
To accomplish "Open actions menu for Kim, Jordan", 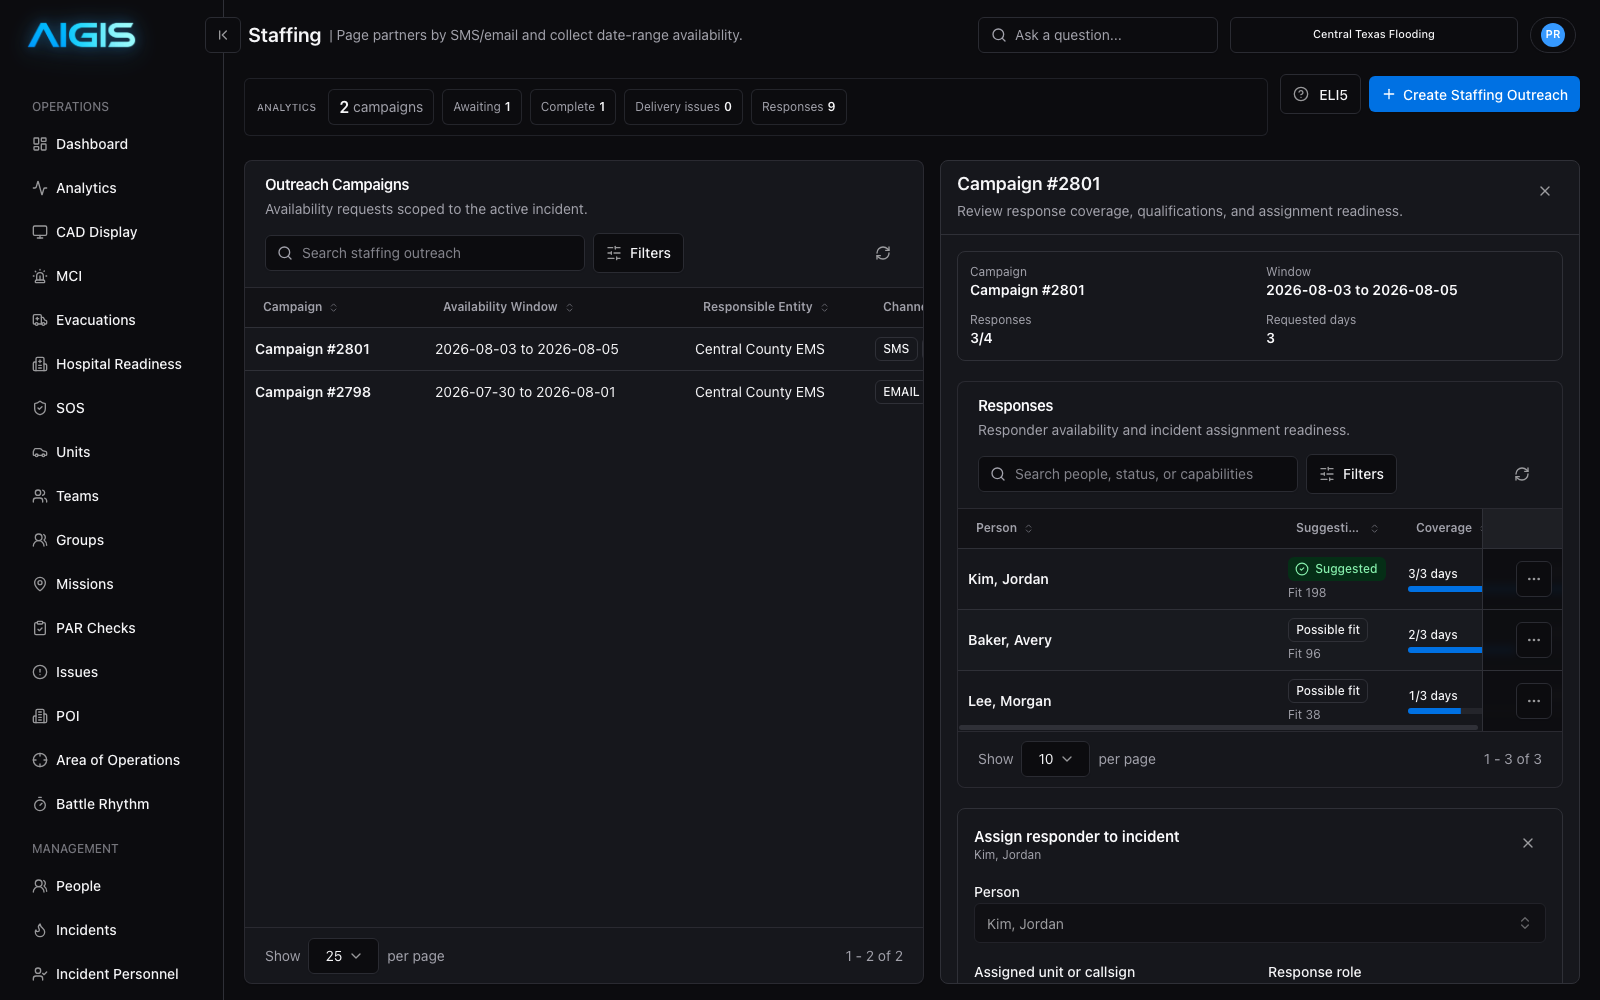I will (1534, 579).
